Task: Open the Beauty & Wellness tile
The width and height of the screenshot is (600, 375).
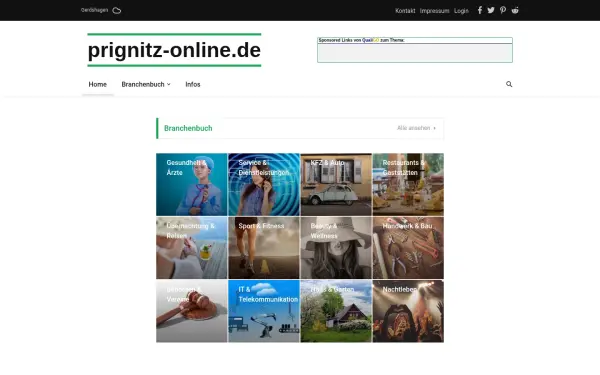Action: (336, 248)
